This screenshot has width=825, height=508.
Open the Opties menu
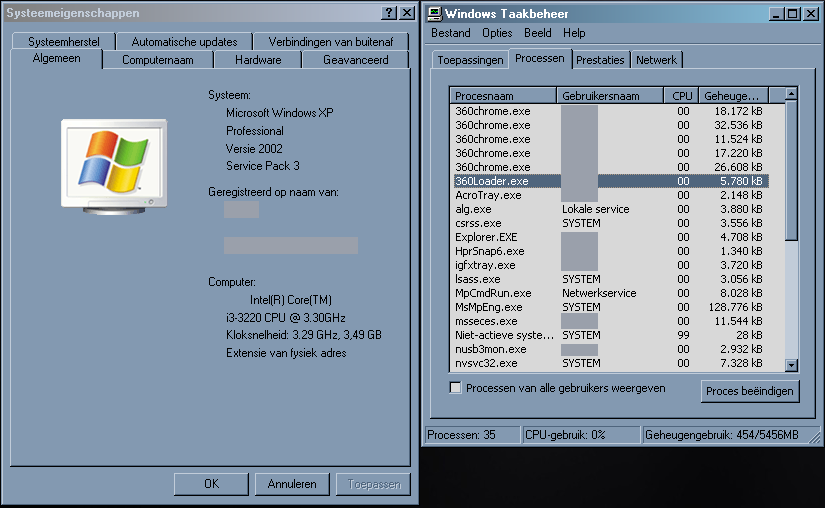tap(497, 33)
